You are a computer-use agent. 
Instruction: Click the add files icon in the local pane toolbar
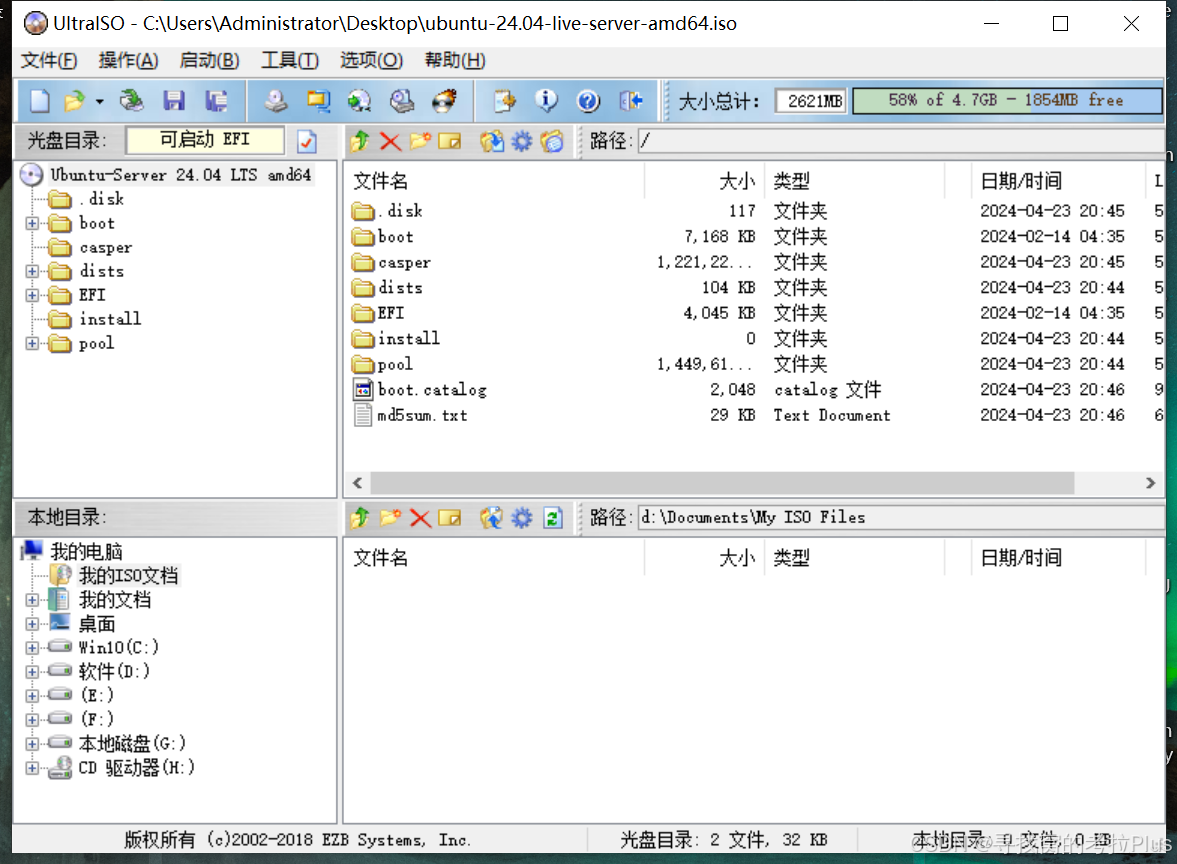tap(492, 518)
